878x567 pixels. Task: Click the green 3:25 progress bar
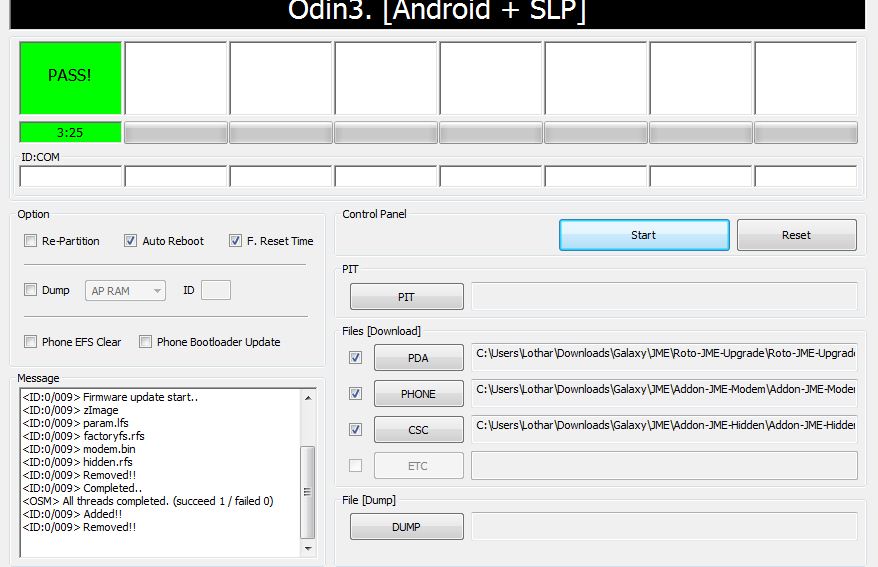point(71,133)
